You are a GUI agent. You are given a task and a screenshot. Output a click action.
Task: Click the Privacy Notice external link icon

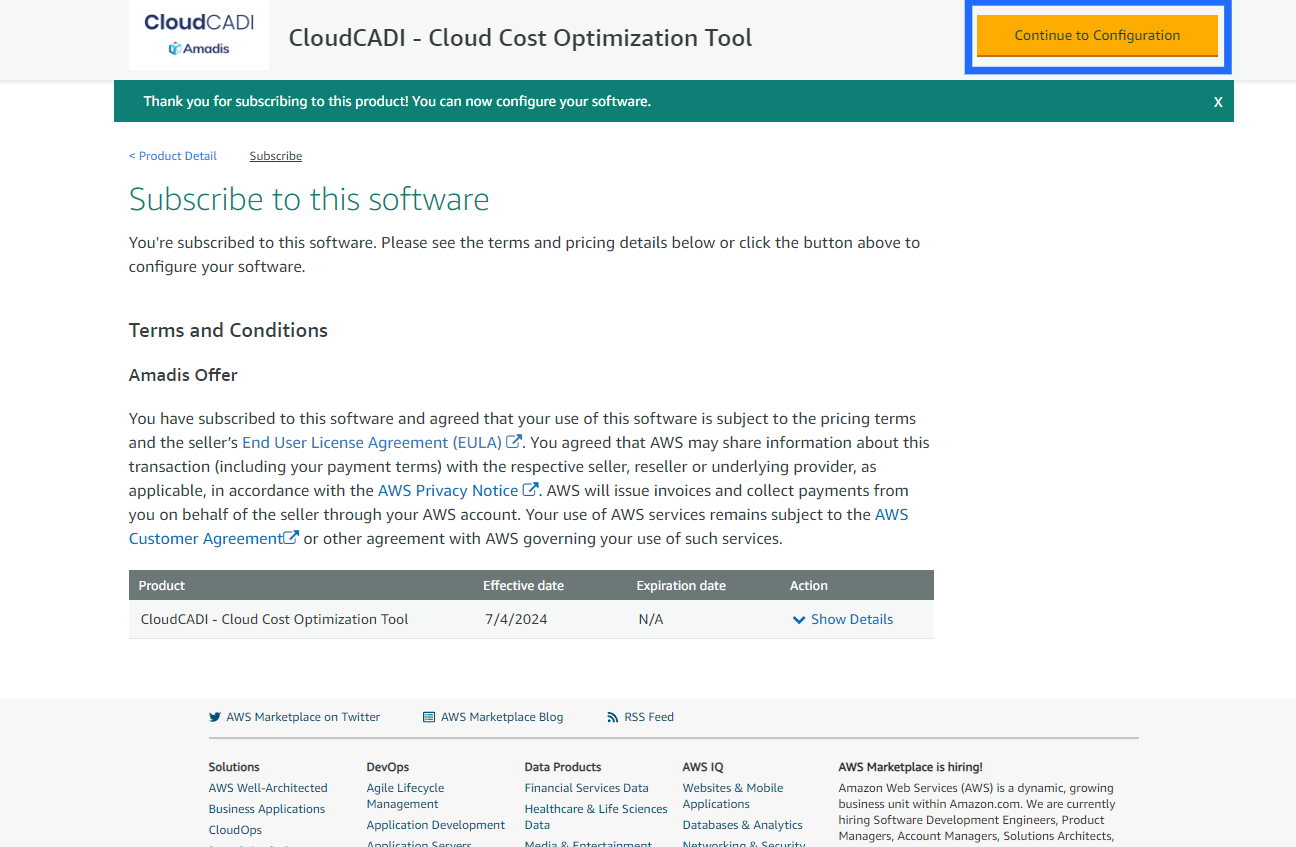coord(531,490)
